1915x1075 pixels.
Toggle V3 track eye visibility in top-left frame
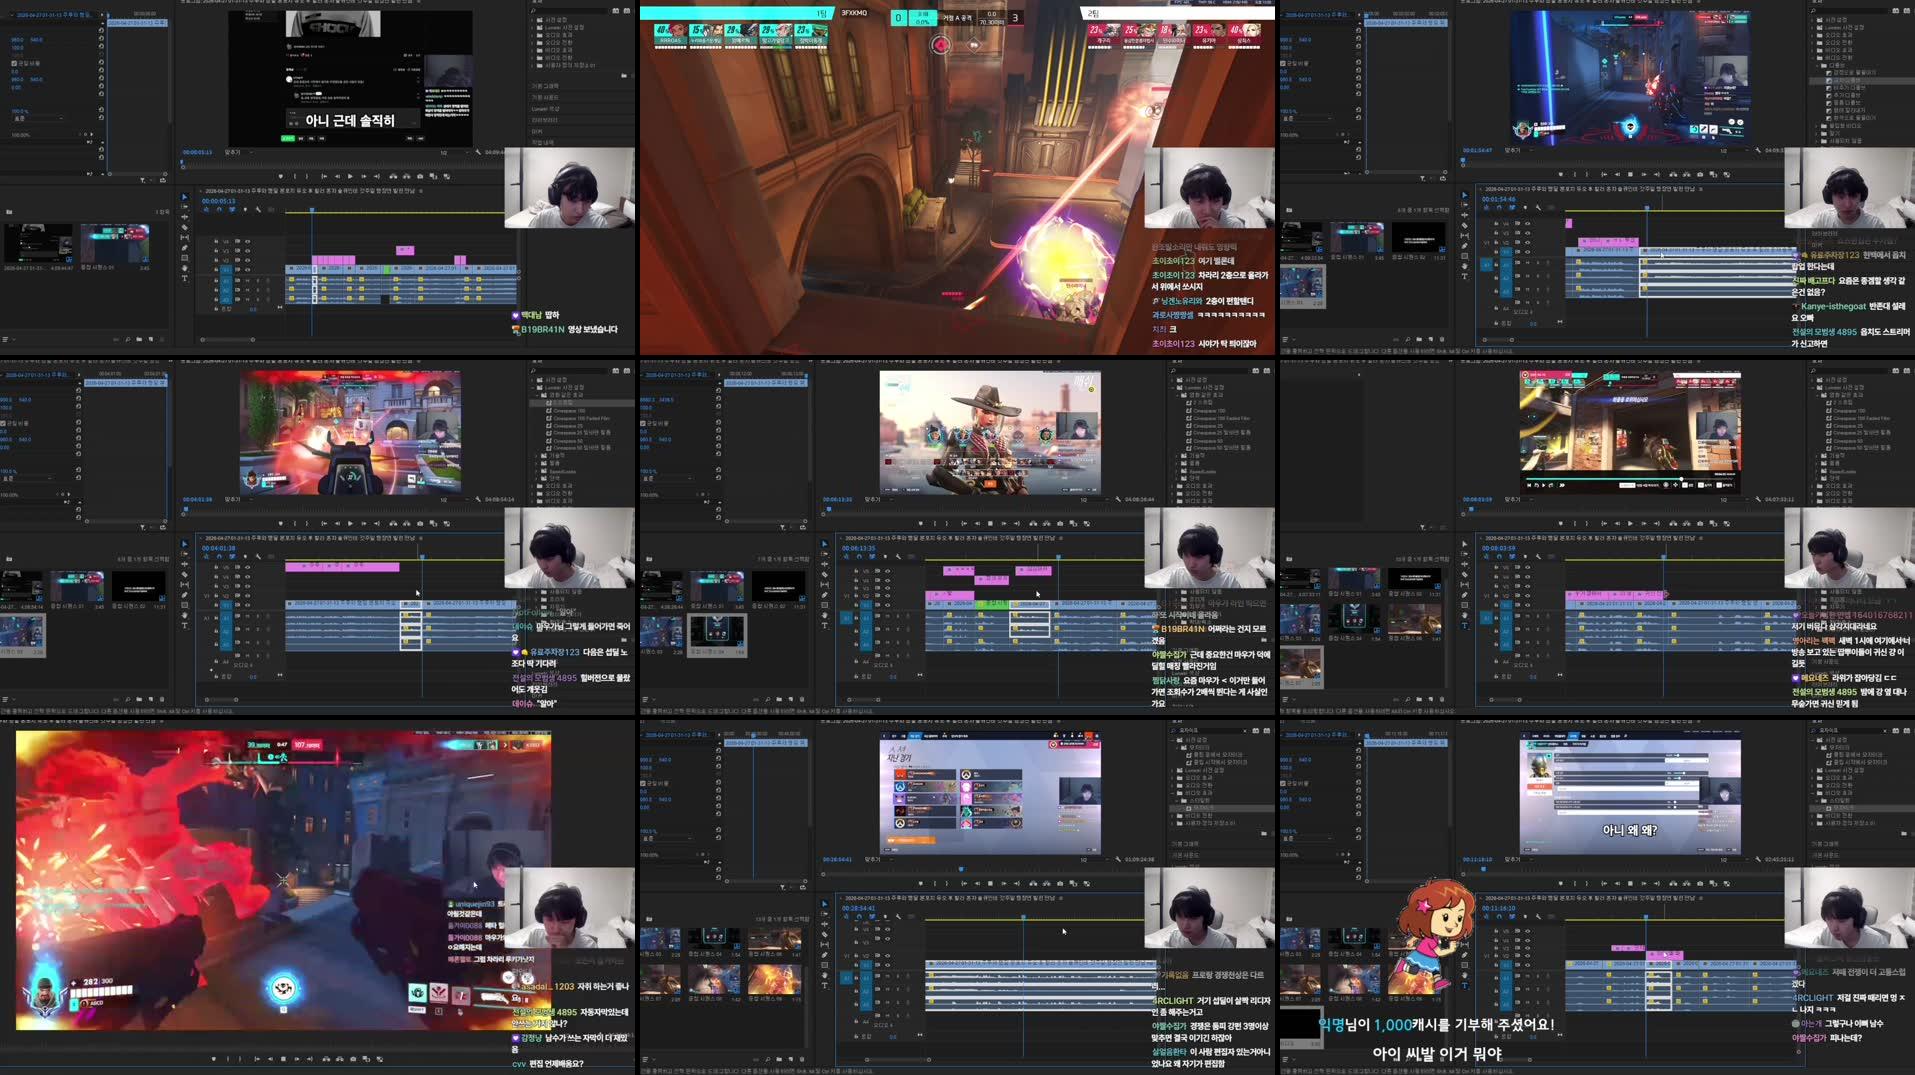pyautogui.click(x=248, y=251)
